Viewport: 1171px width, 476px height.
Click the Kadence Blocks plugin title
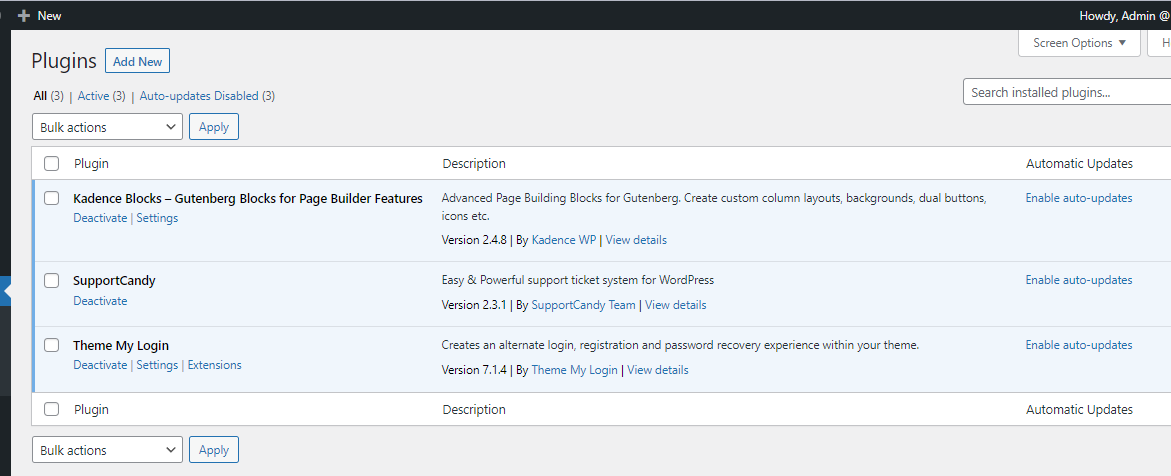[x=248, y=198]
